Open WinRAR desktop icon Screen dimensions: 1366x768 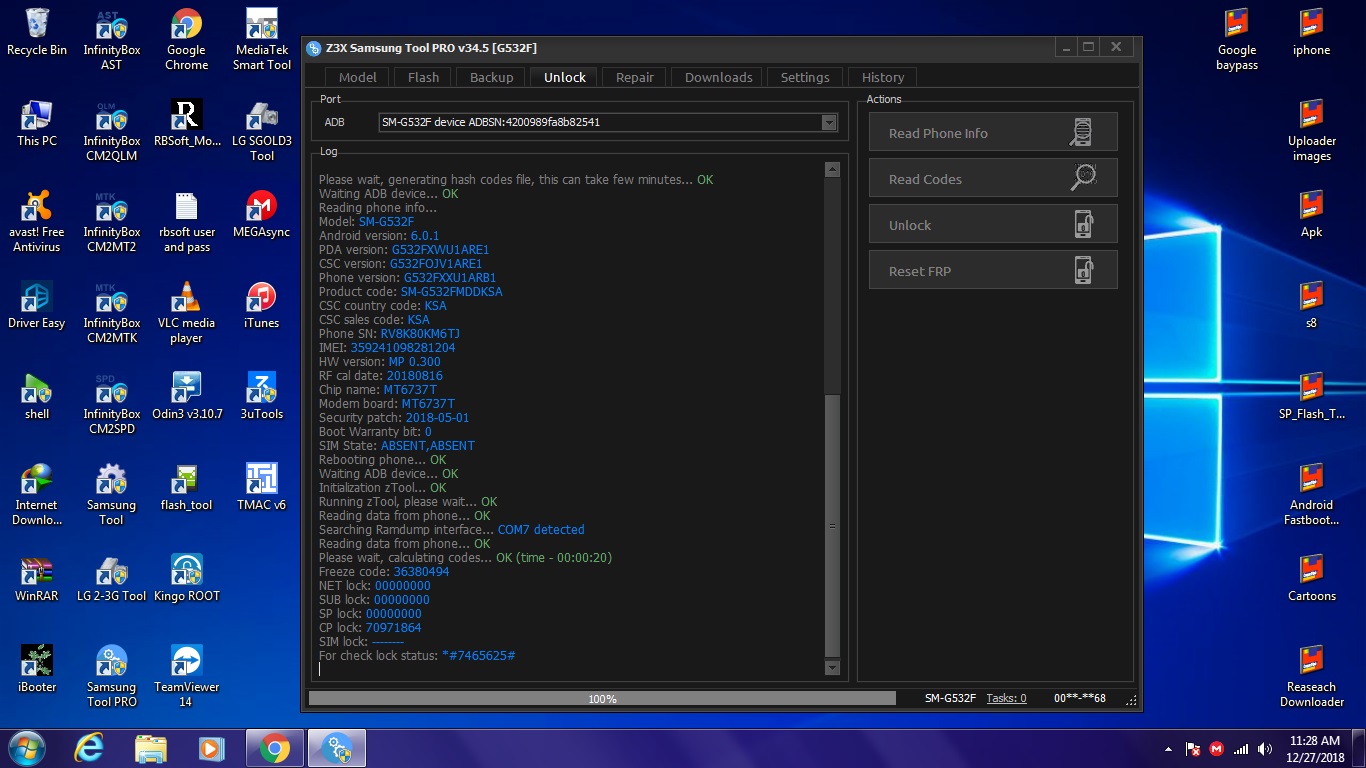click(37, 579)
